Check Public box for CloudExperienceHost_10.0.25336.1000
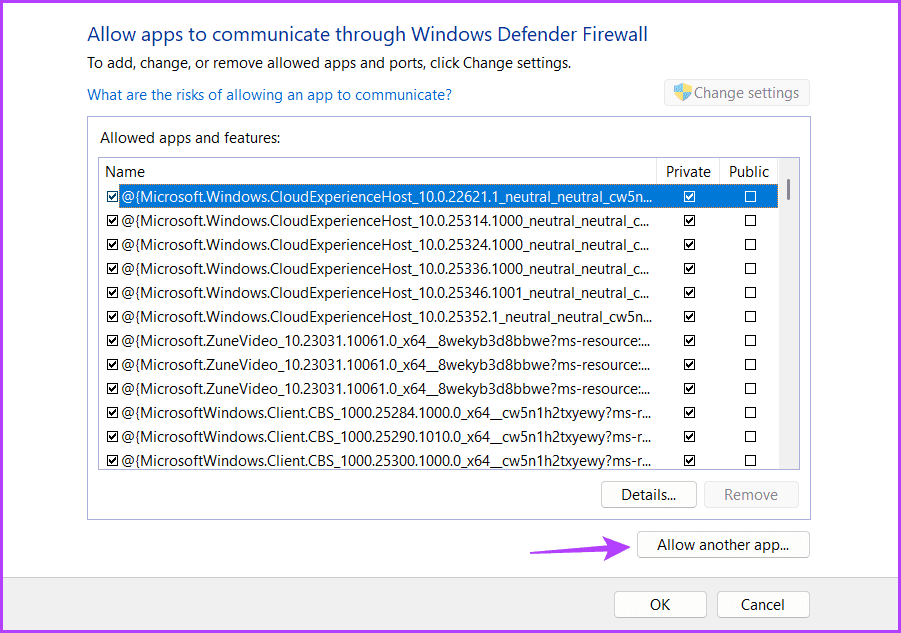 [750, 269]
